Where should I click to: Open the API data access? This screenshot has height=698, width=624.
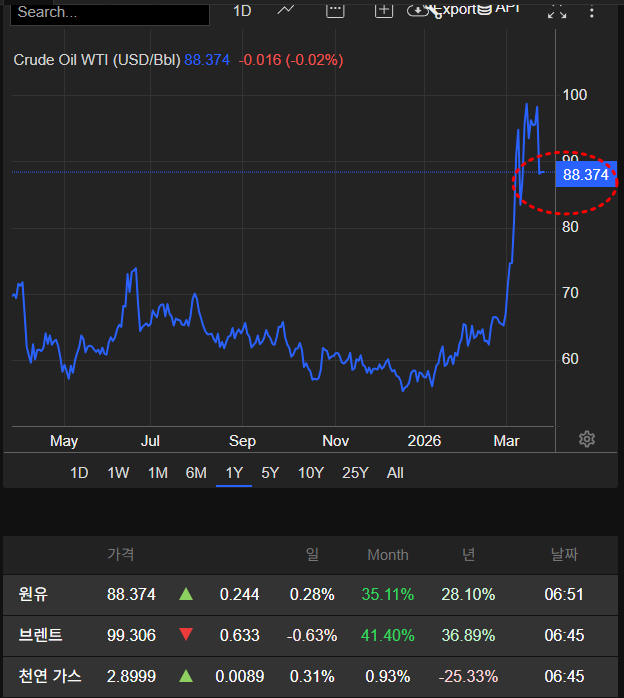[x=505, y=10]
